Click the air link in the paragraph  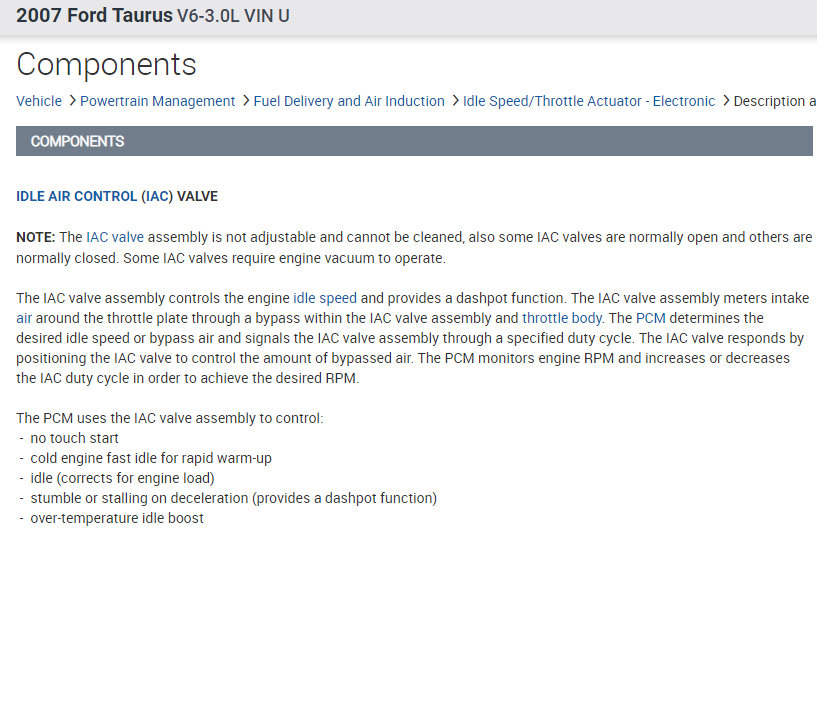coord(24,318)
